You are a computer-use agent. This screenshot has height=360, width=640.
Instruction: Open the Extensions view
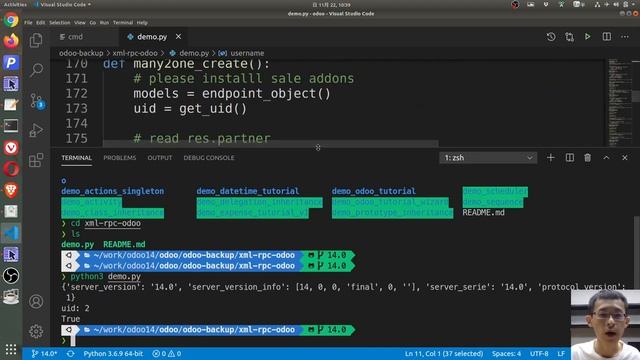(x=36, y=160)
